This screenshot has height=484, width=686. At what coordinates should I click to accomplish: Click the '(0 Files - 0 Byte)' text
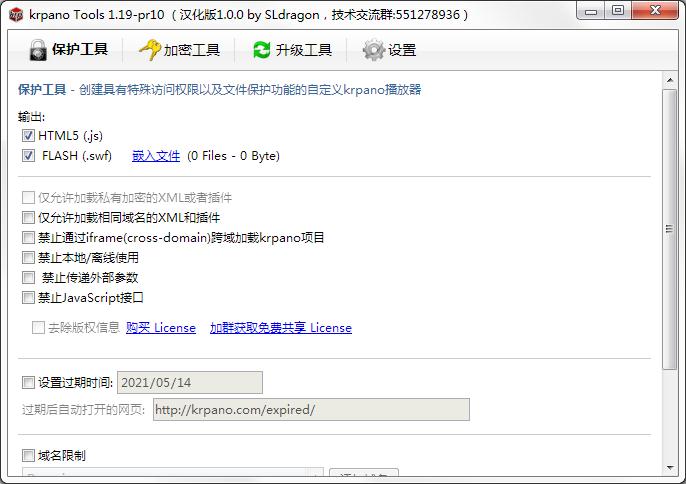click(x=234, y=156)
